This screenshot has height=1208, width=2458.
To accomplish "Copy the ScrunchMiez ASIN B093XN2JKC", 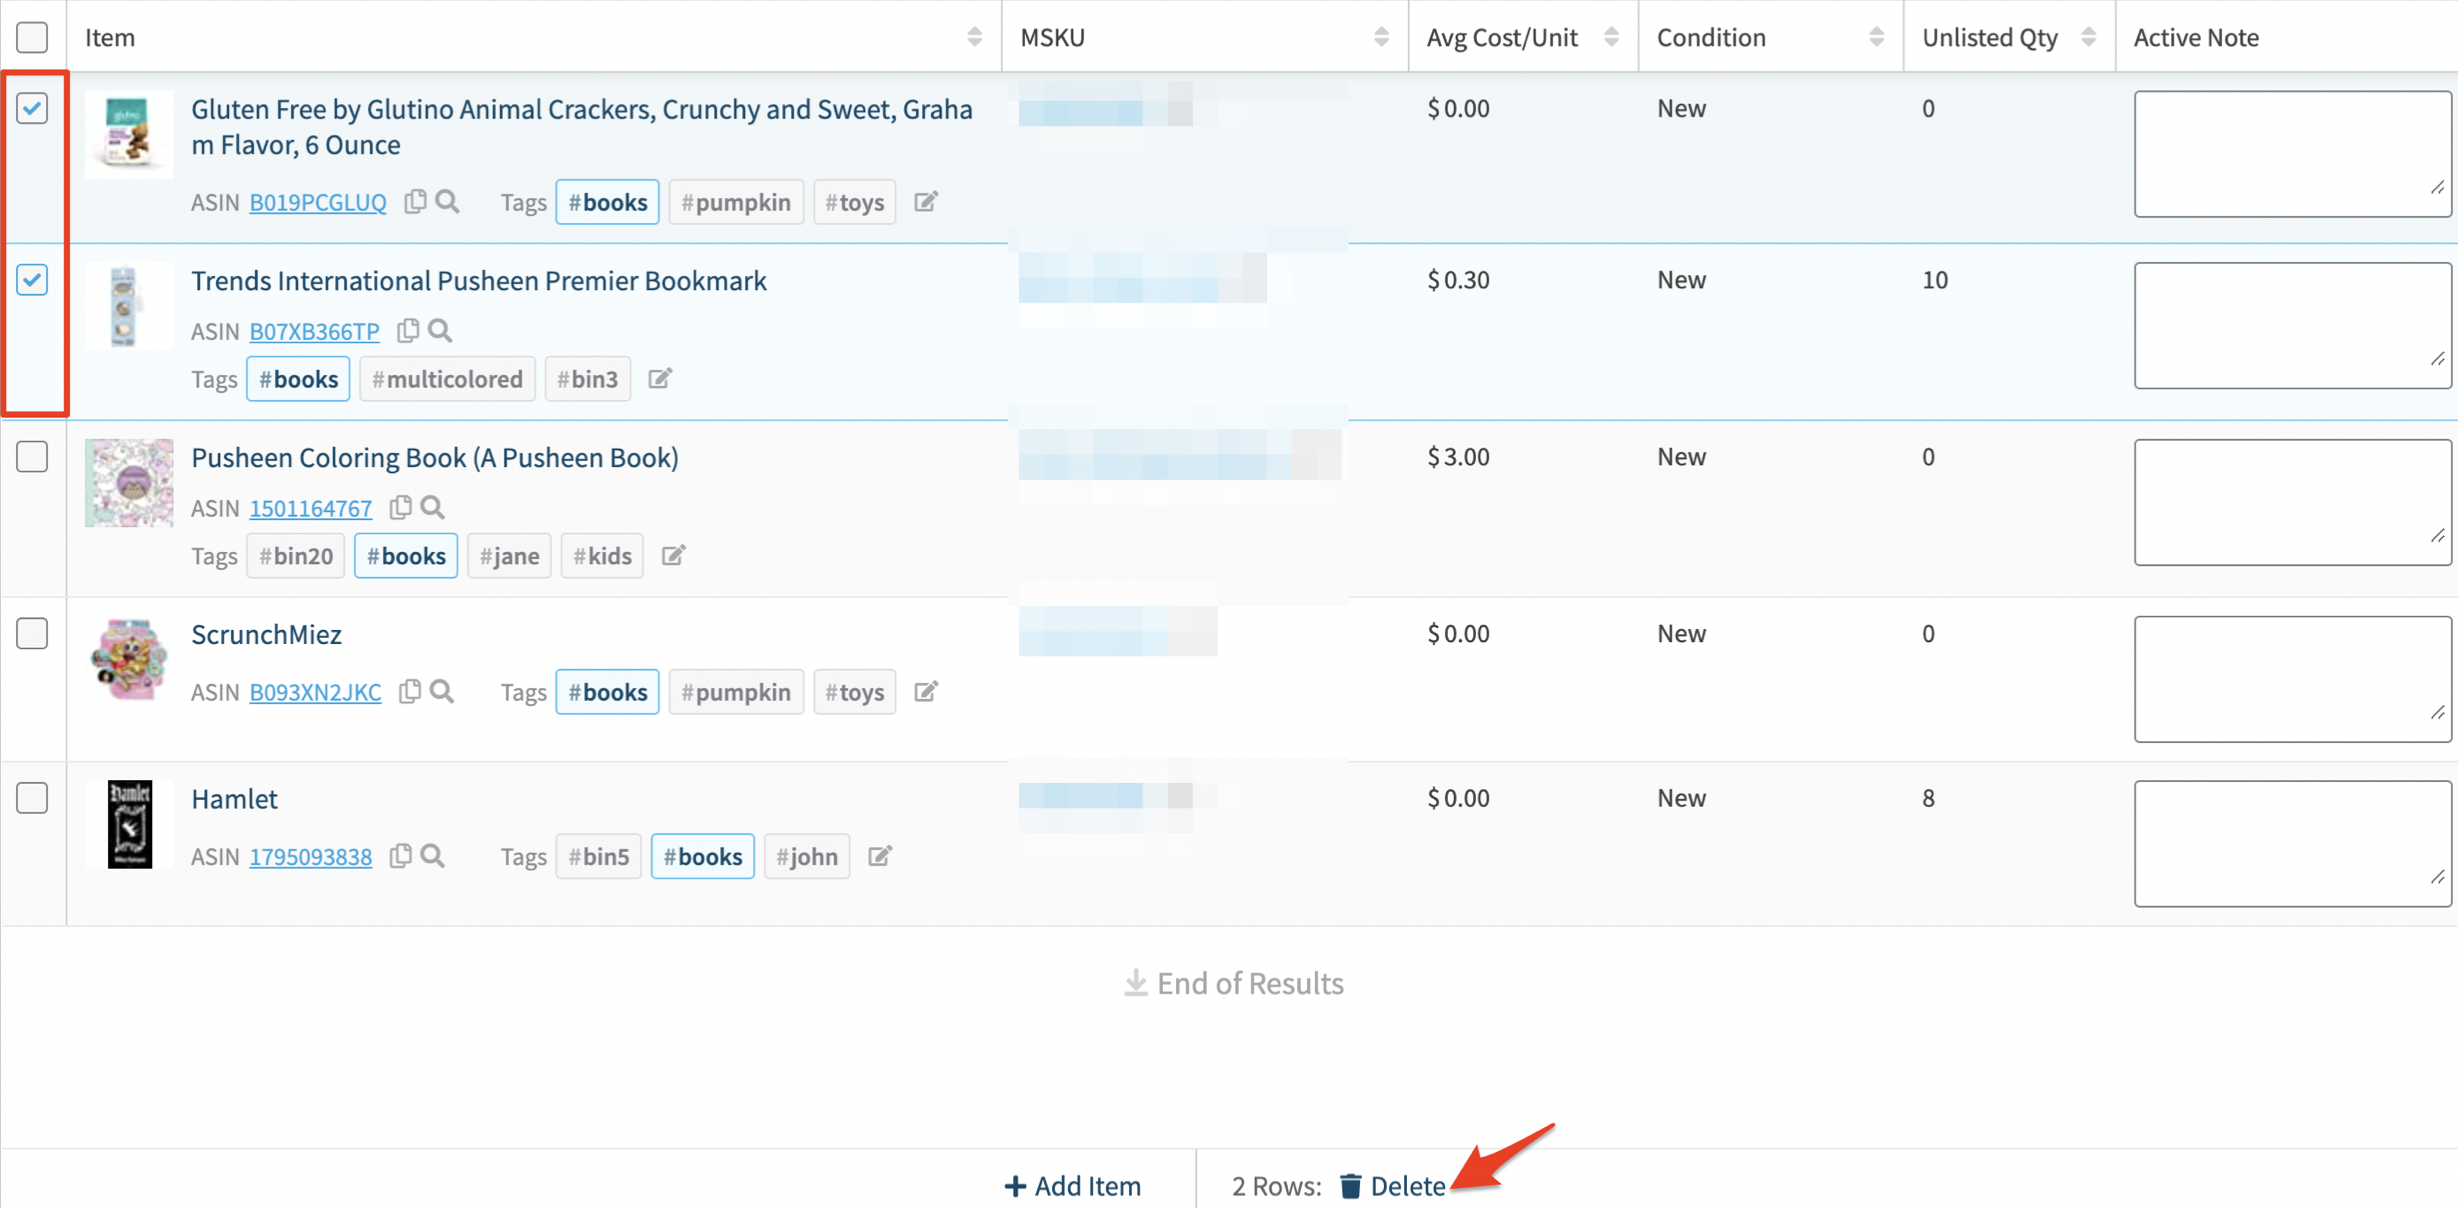I will coord(409,692).
